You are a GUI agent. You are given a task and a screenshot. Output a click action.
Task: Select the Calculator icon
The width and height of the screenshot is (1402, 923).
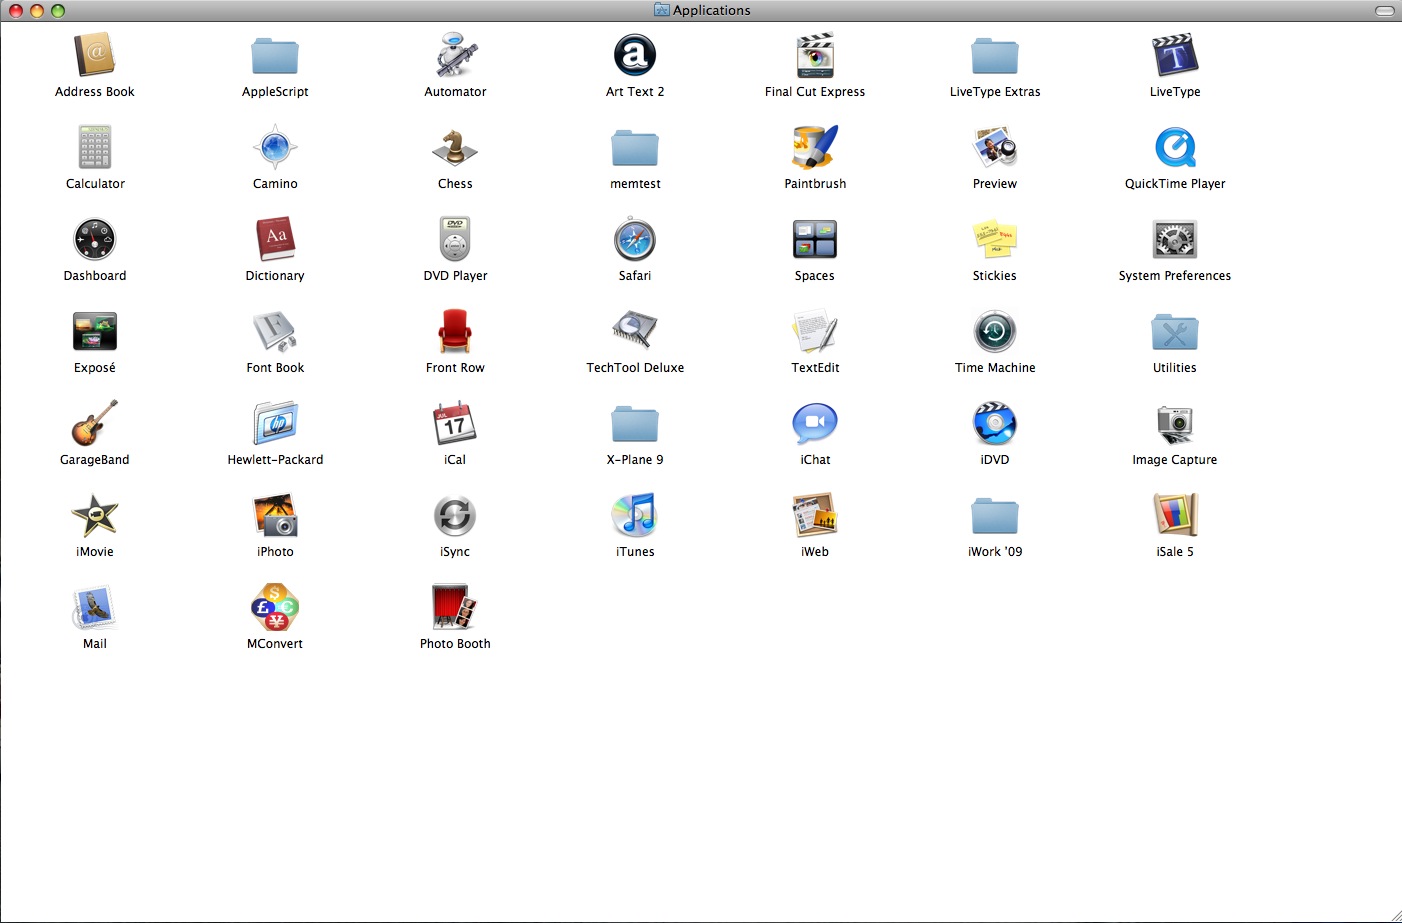click(95, 147)
